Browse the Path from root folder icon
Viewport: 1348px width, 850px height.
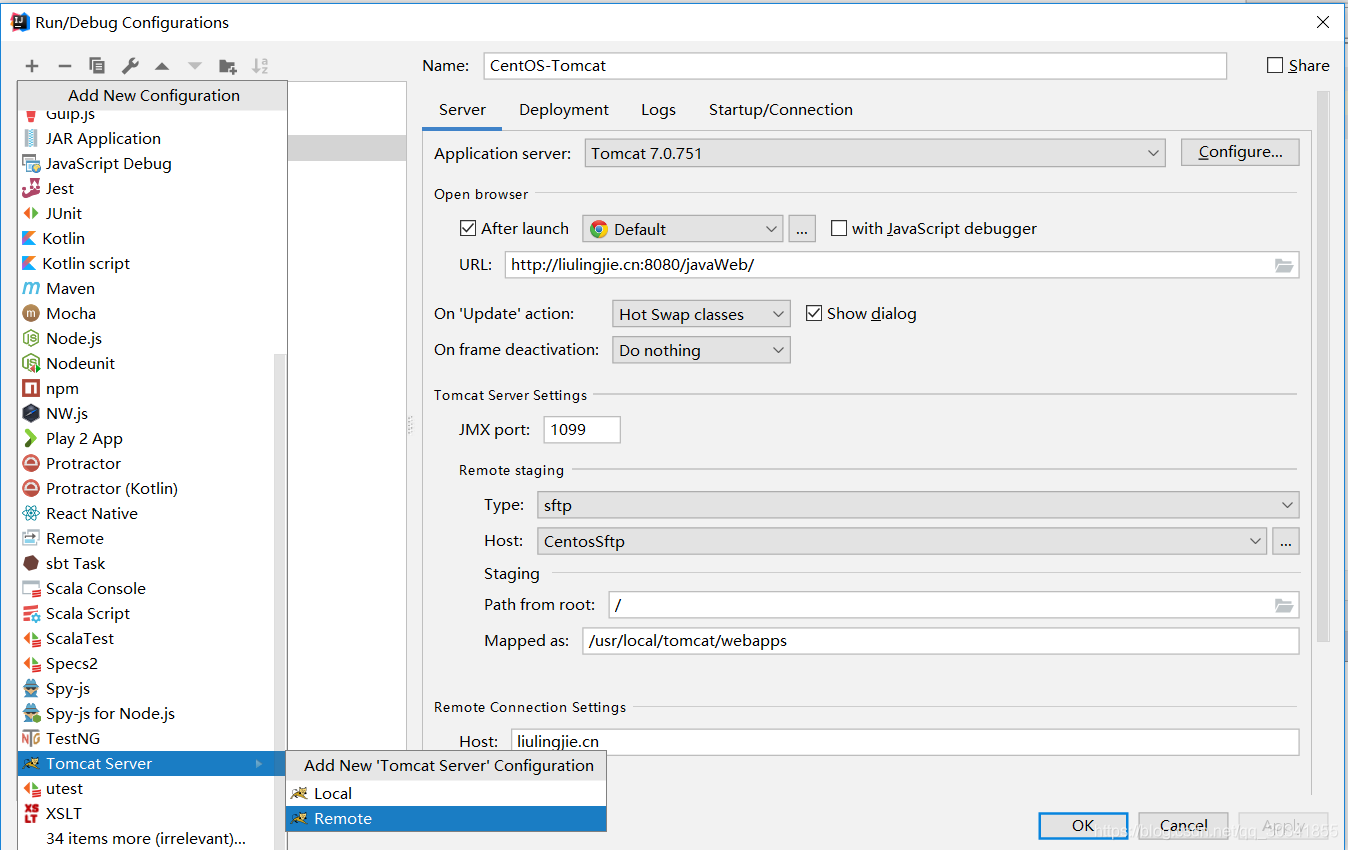point(1284,605)
